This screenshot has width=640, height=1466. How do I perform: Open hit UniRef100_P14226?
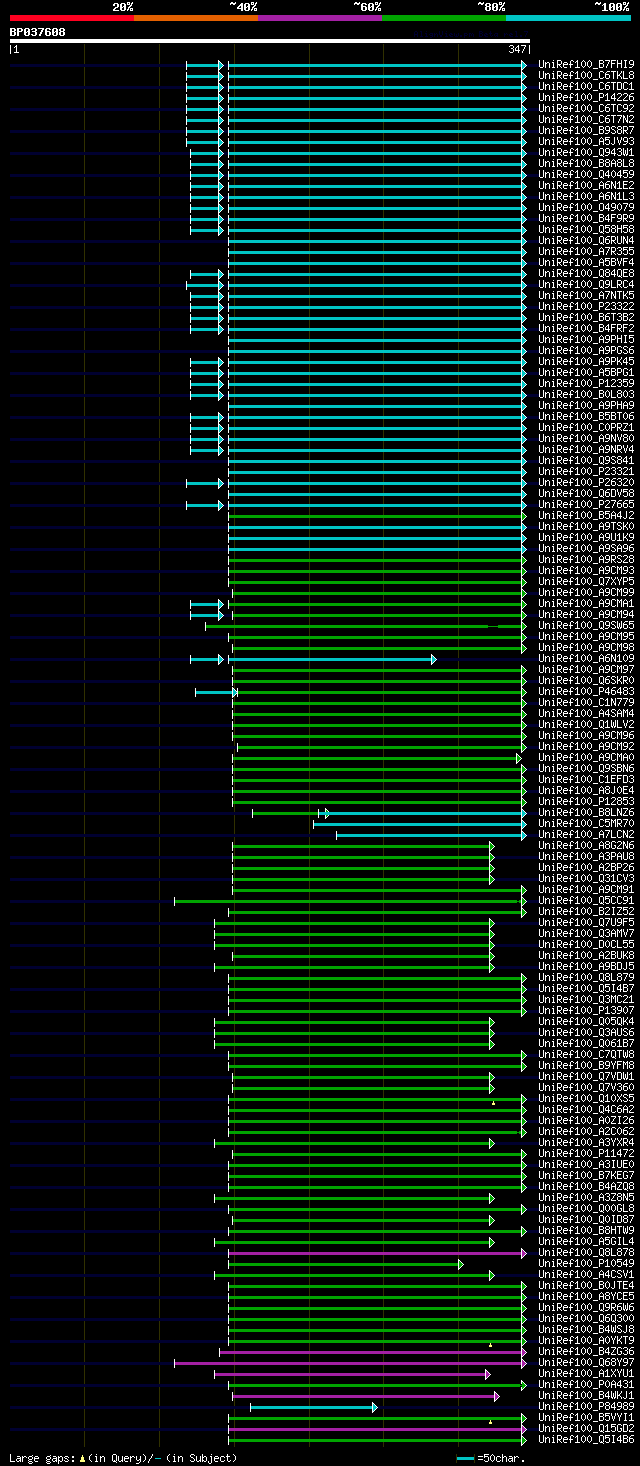[586, 97]
